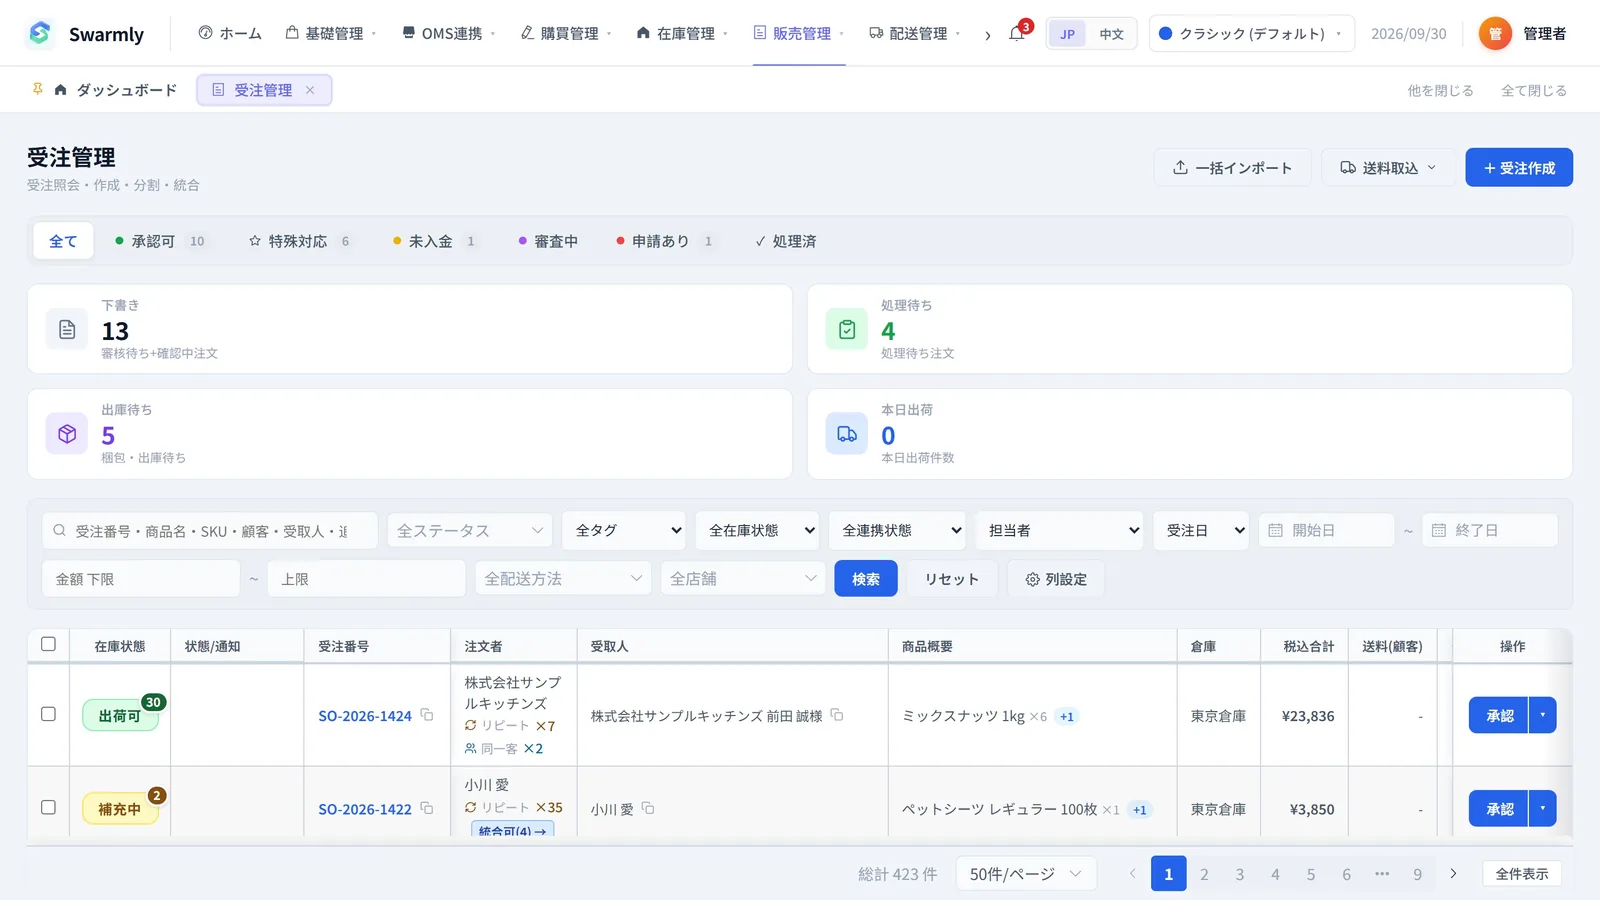1600x900 pixels.
Task: Select the 特殊対応 filter tab
Action: point(300,241)
